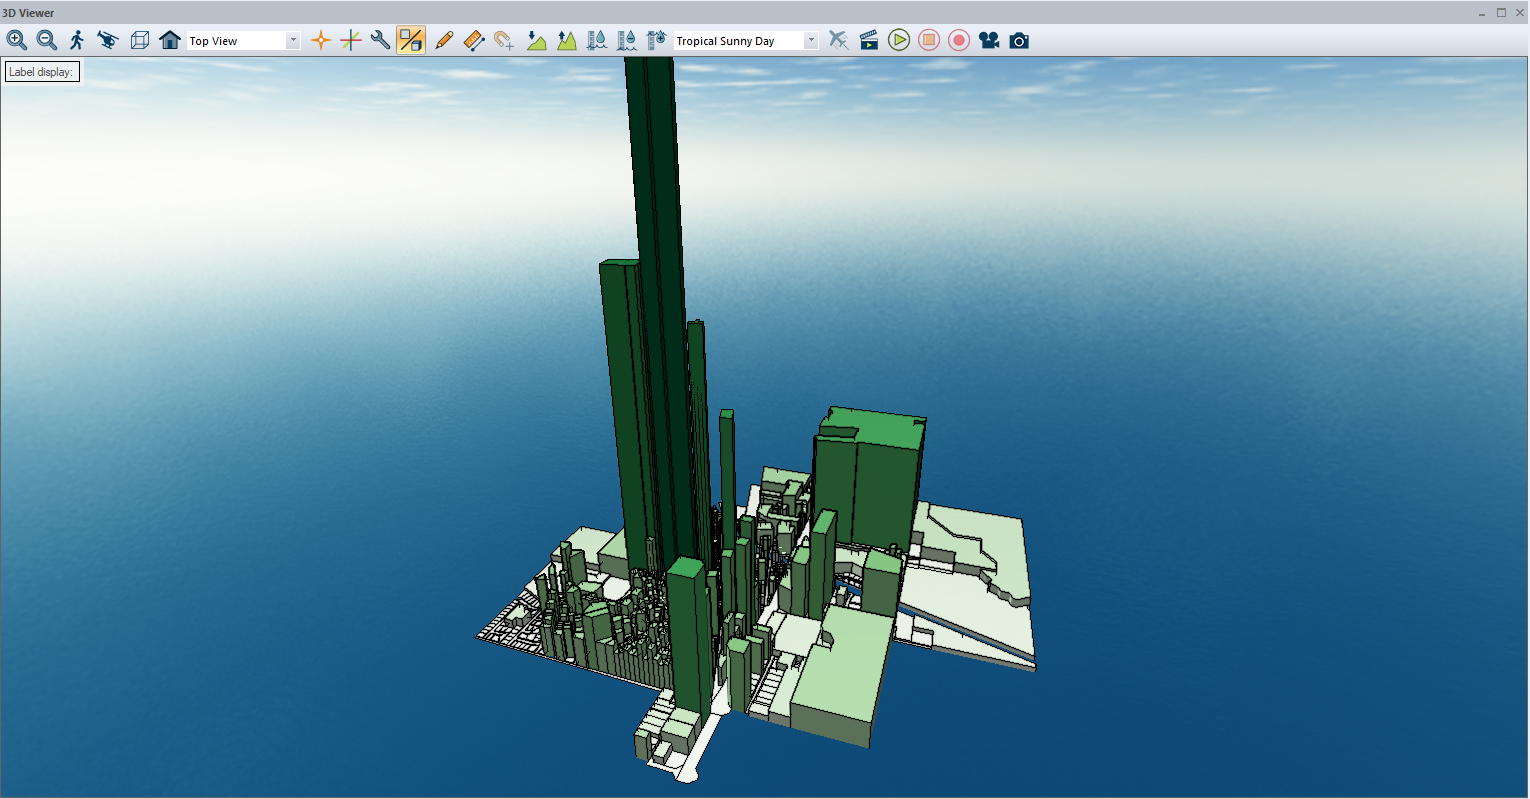Lower the terrain exaggeration

[x=537, y=40]
